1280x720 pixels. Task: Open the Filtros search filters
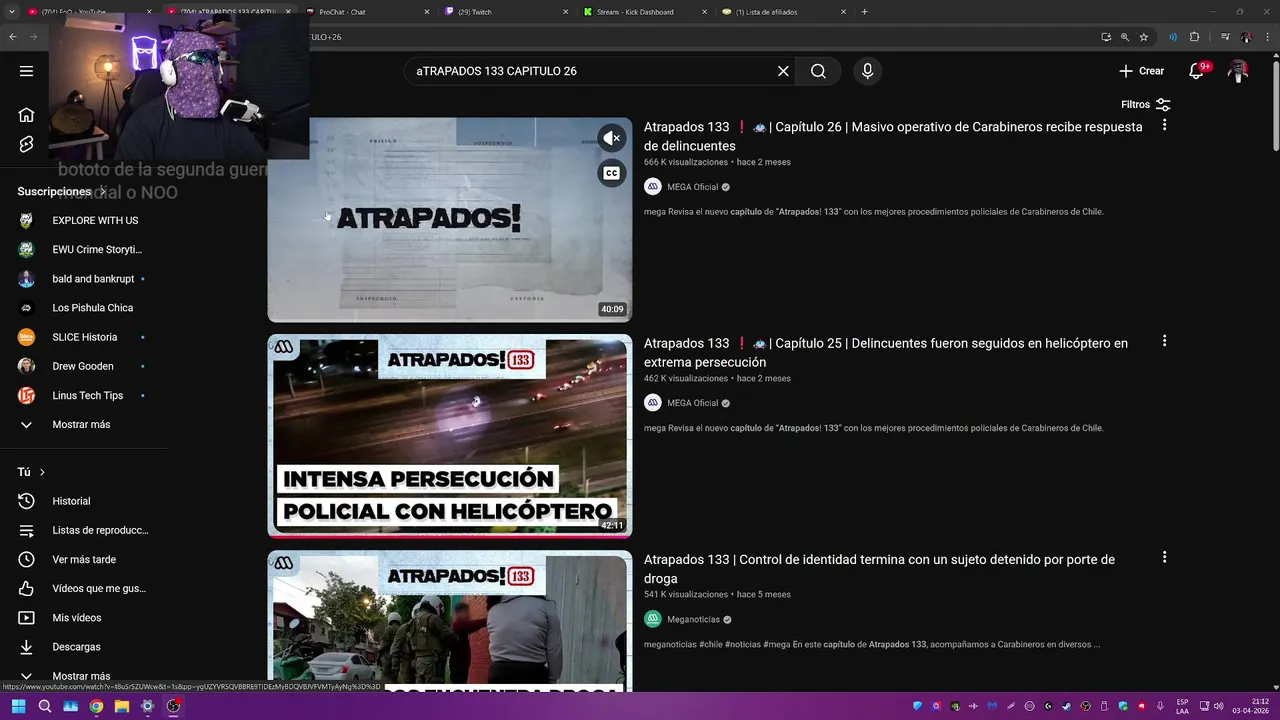coord(1145,104)
